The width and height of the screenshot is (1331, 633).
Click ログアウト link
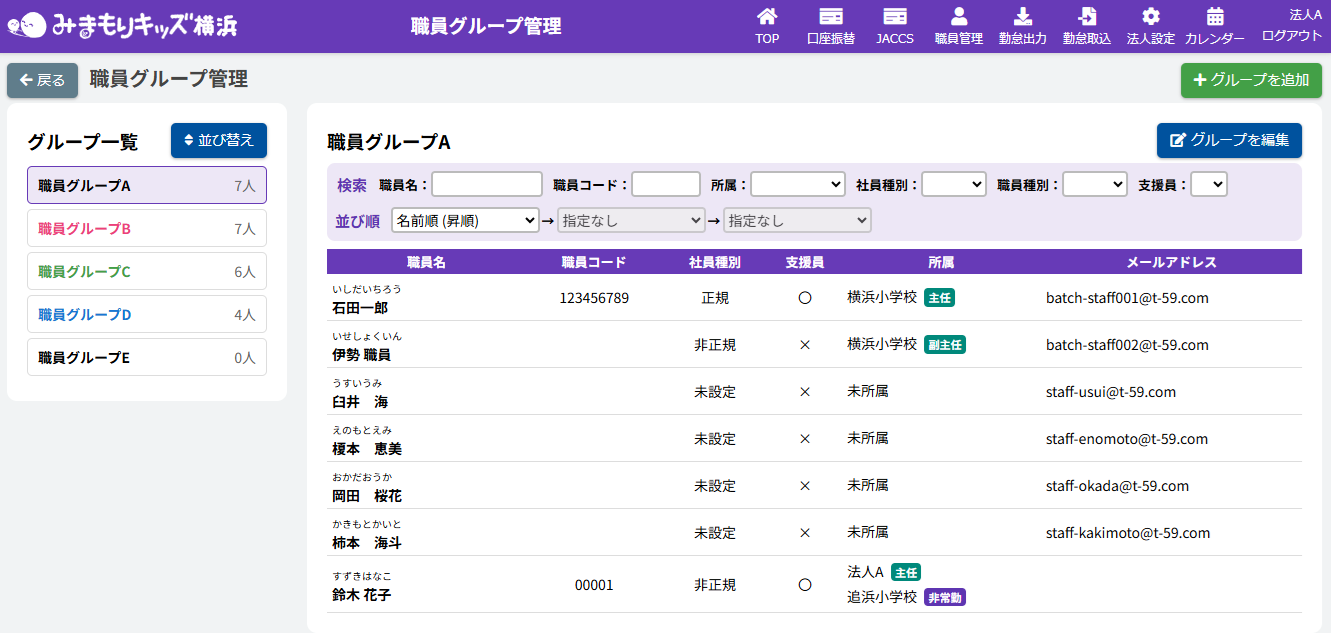click(1292, 35)
